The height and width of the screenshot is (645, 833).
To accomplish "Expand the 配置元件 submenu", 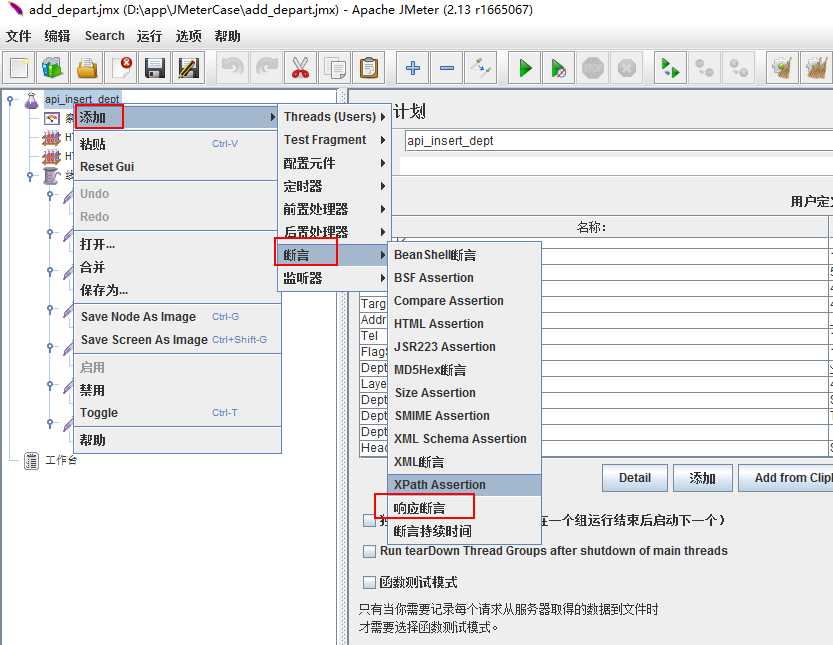I will pyautogui.click(x=334, y=163).
